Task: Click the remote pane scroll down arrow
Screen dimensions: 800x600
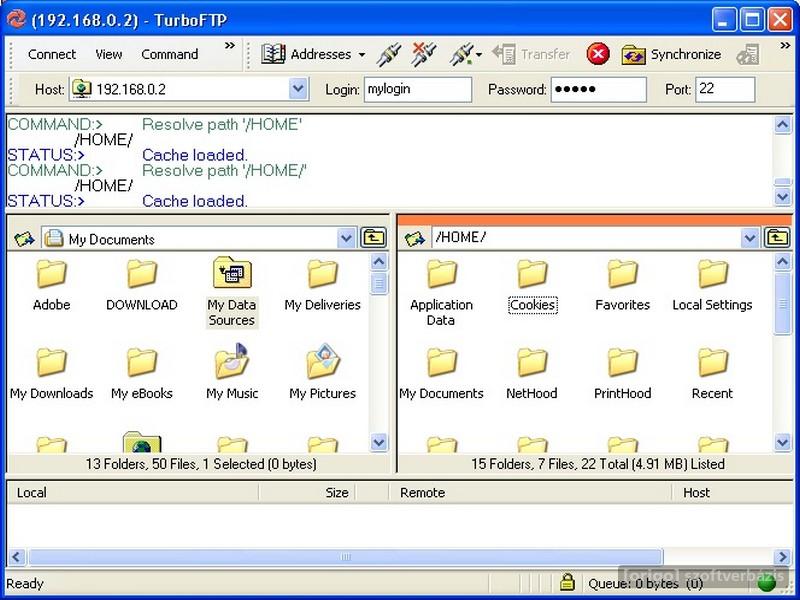Action: (783, 442)
